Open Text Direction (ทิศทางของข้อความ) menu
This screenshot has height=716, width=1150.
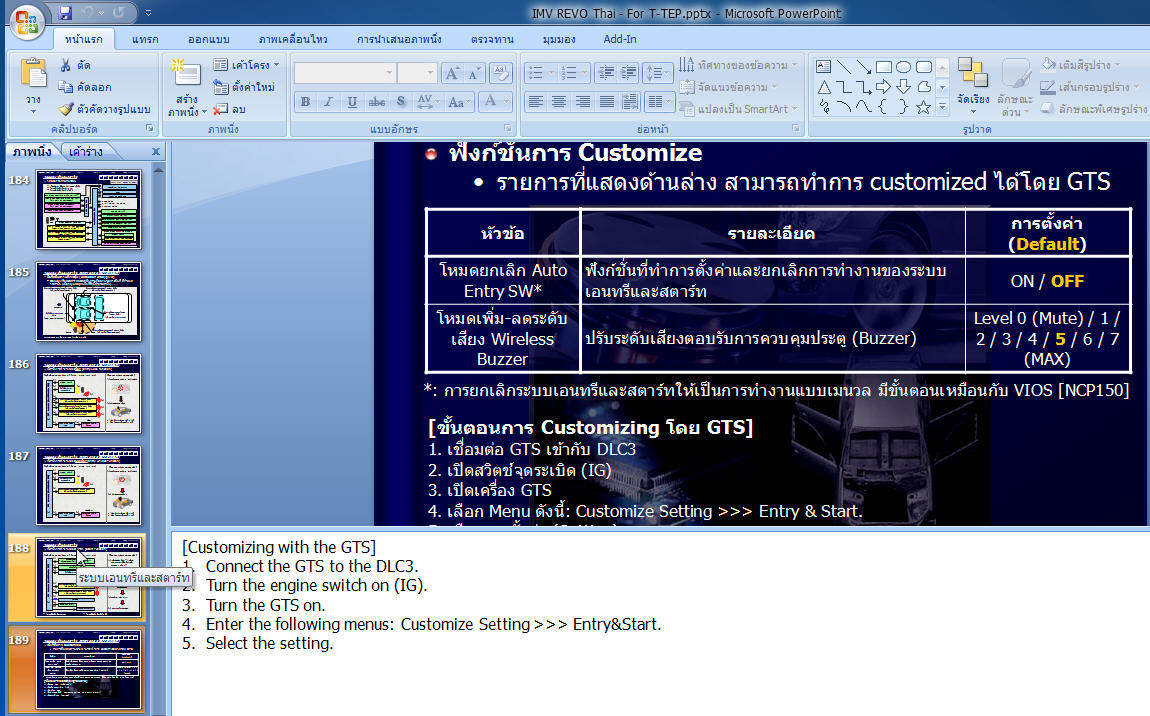(739, 65)
